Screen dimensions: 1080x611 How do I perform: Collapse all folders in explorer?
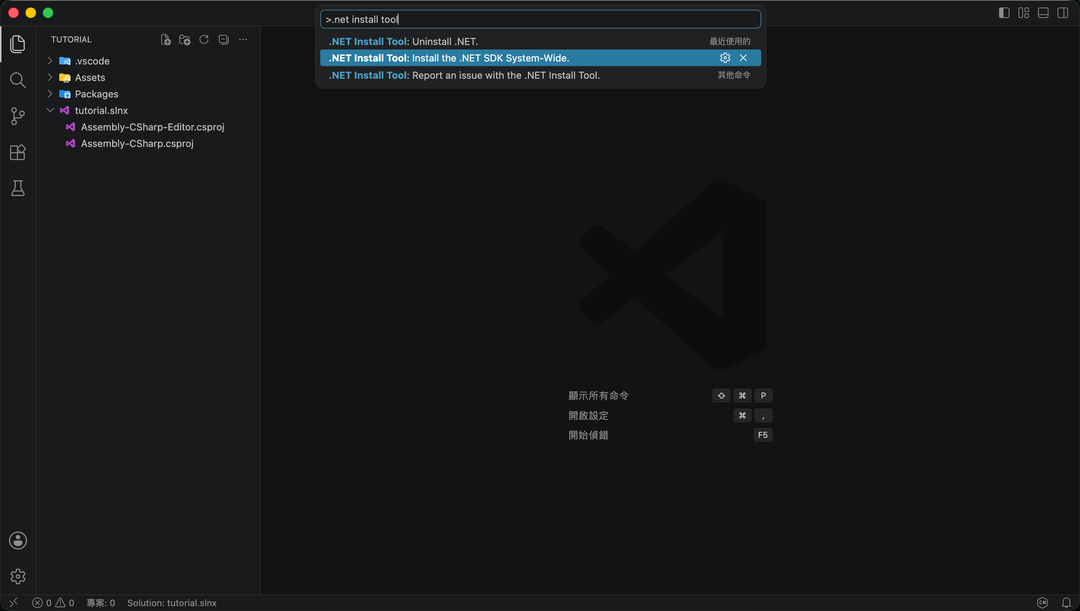224,40
